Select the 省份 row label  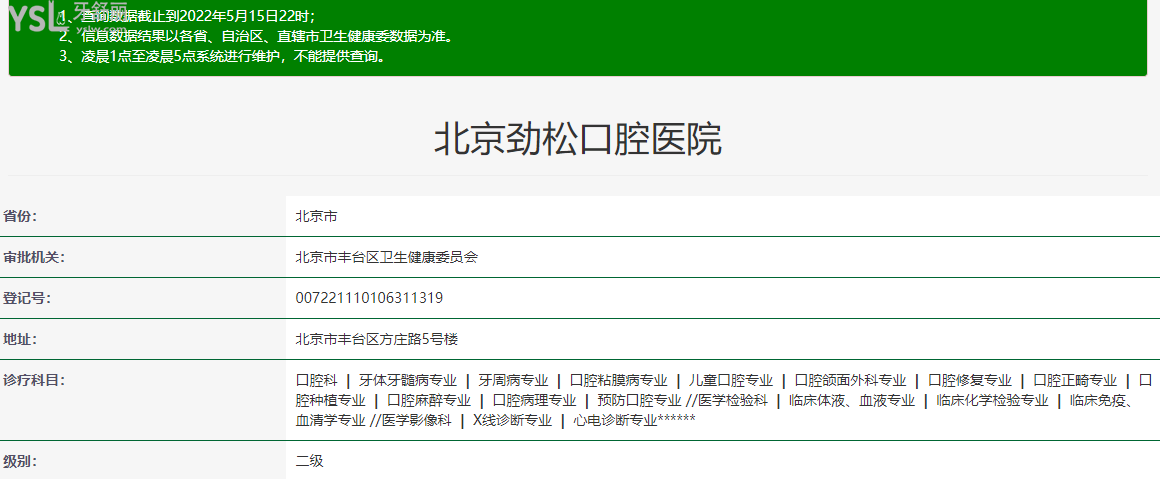tap(20, 216)
